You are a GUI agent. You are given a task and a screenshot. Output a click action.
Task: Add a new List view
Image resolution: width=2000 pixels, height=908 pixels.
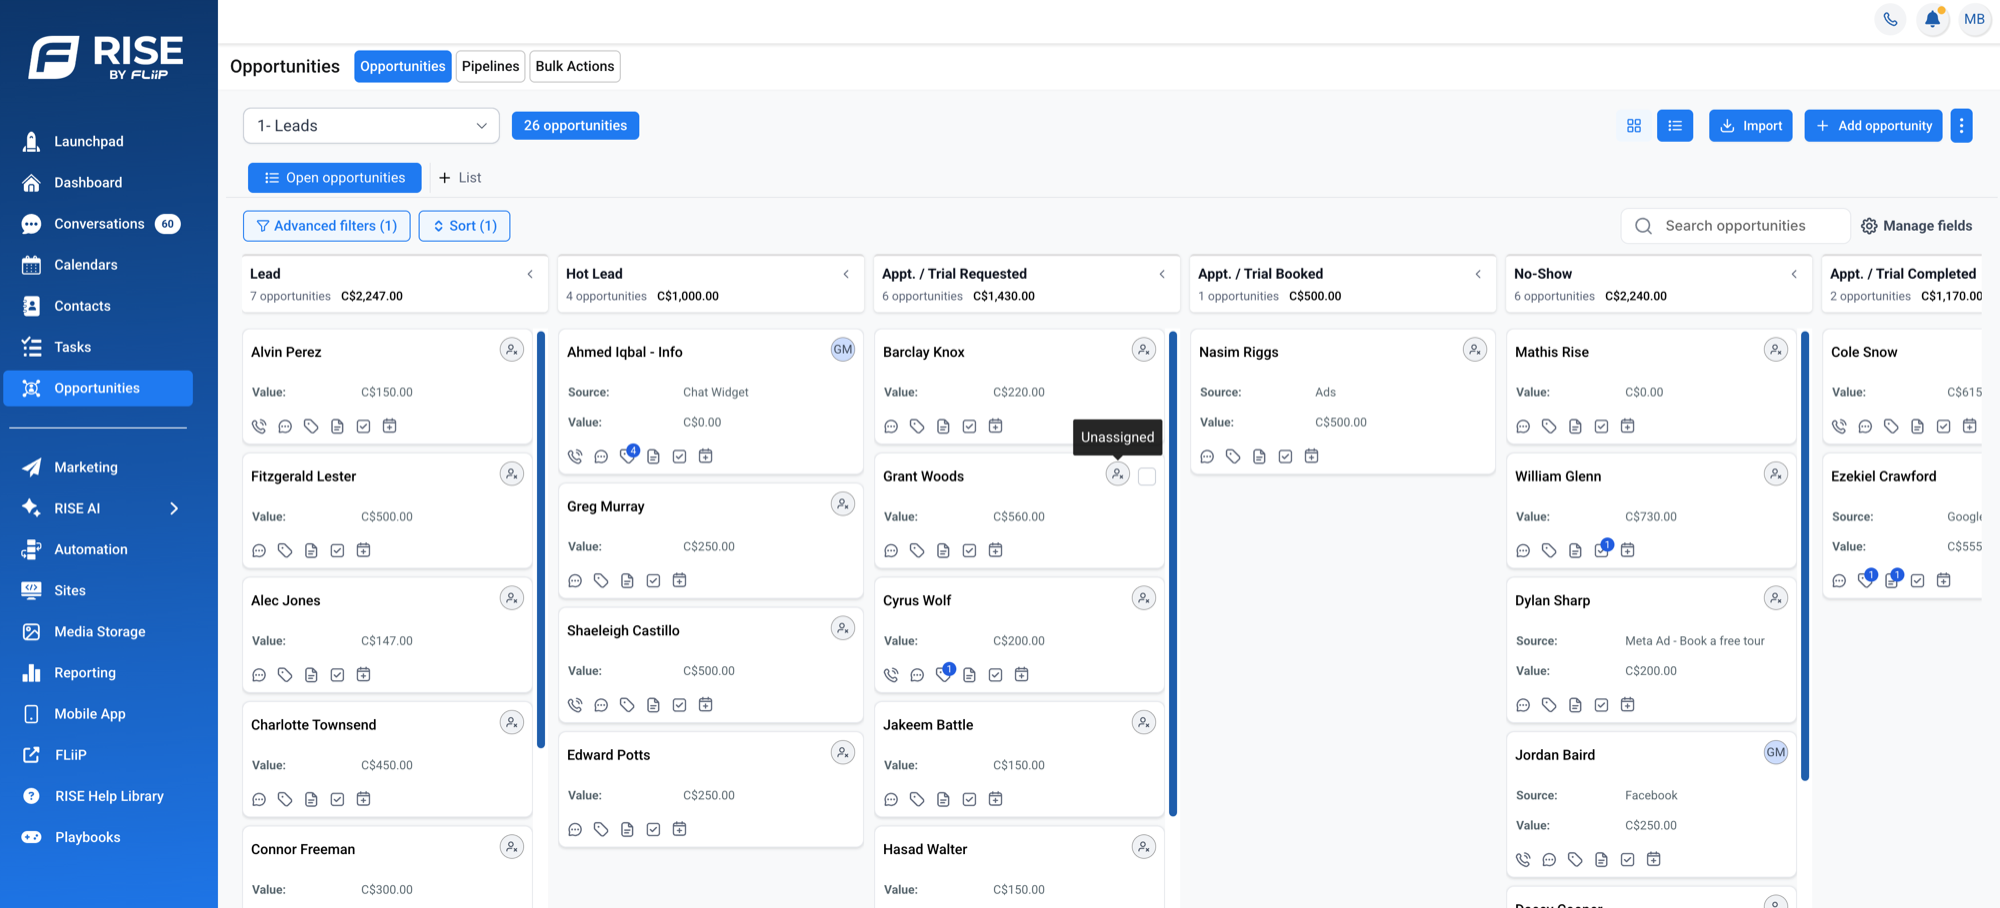coord(460,178)
